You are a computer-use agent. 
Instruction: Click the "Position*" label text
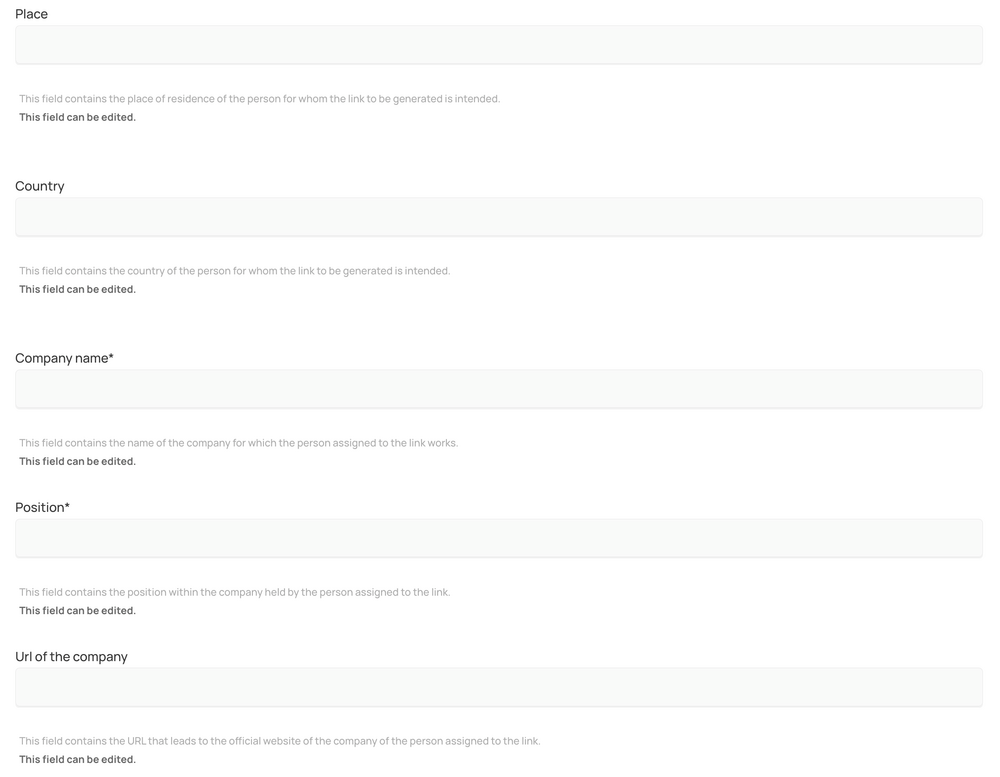click(x=42, y=507)
